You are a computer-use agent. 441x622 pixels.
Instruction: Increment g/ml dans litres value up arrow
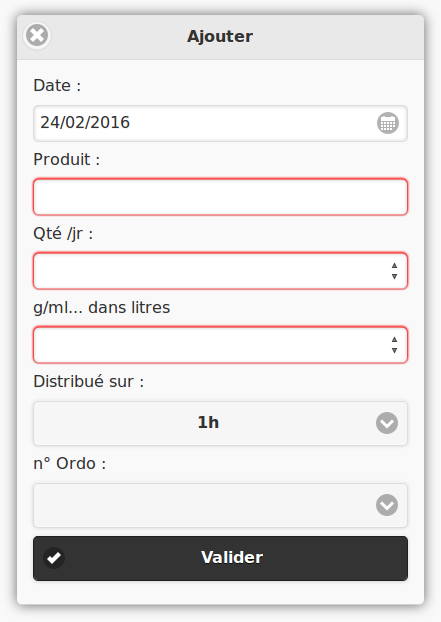(394, 339)
